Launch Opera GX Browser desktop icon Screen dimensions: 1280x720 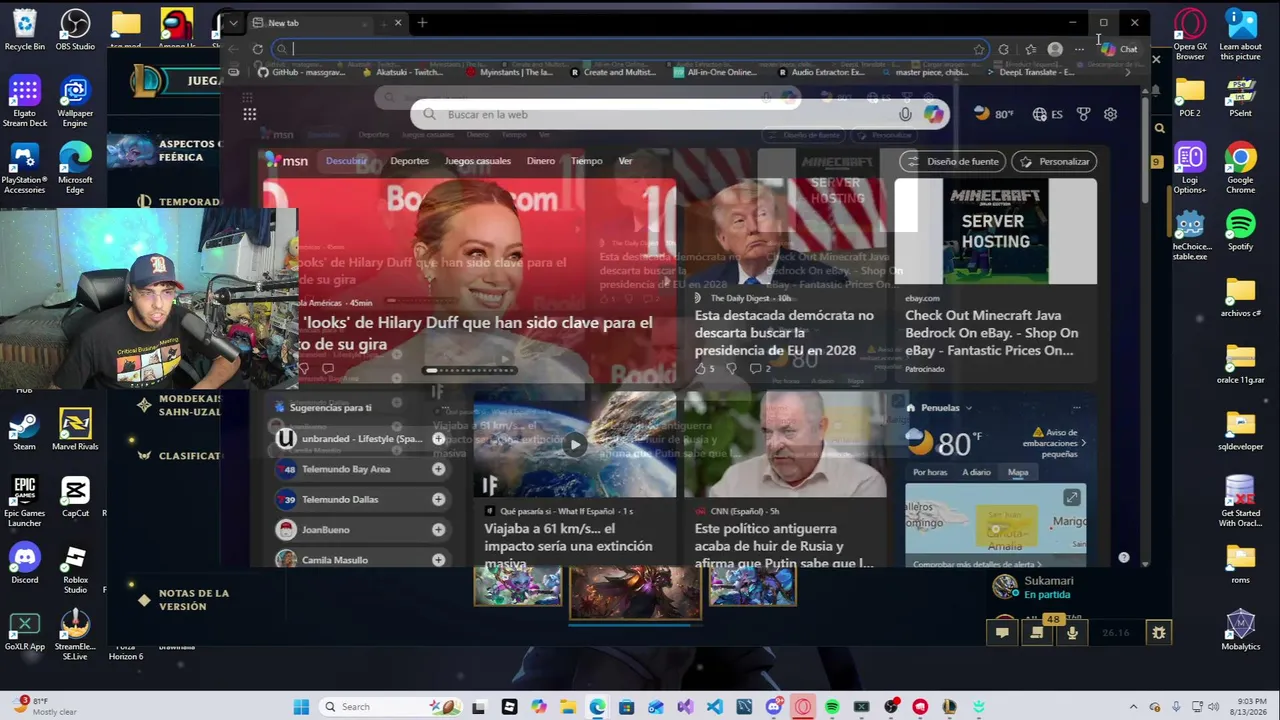point(1190,35)
